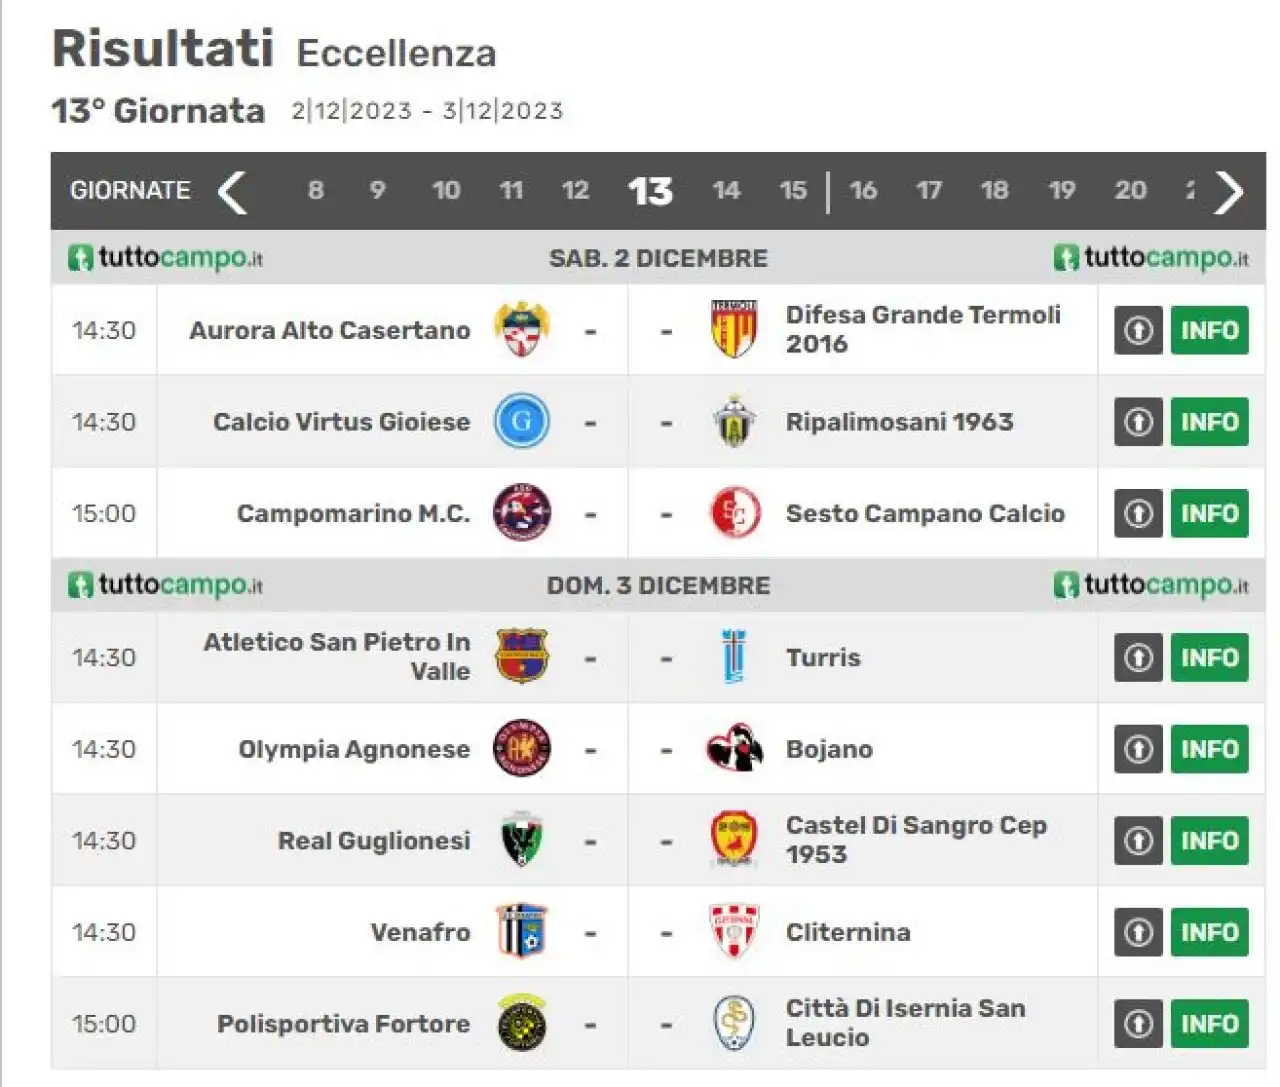Screen dimensions: 1280x1087
Task: Open the Città Di Isernia San Leucio link
Action: coord(905,1023)
